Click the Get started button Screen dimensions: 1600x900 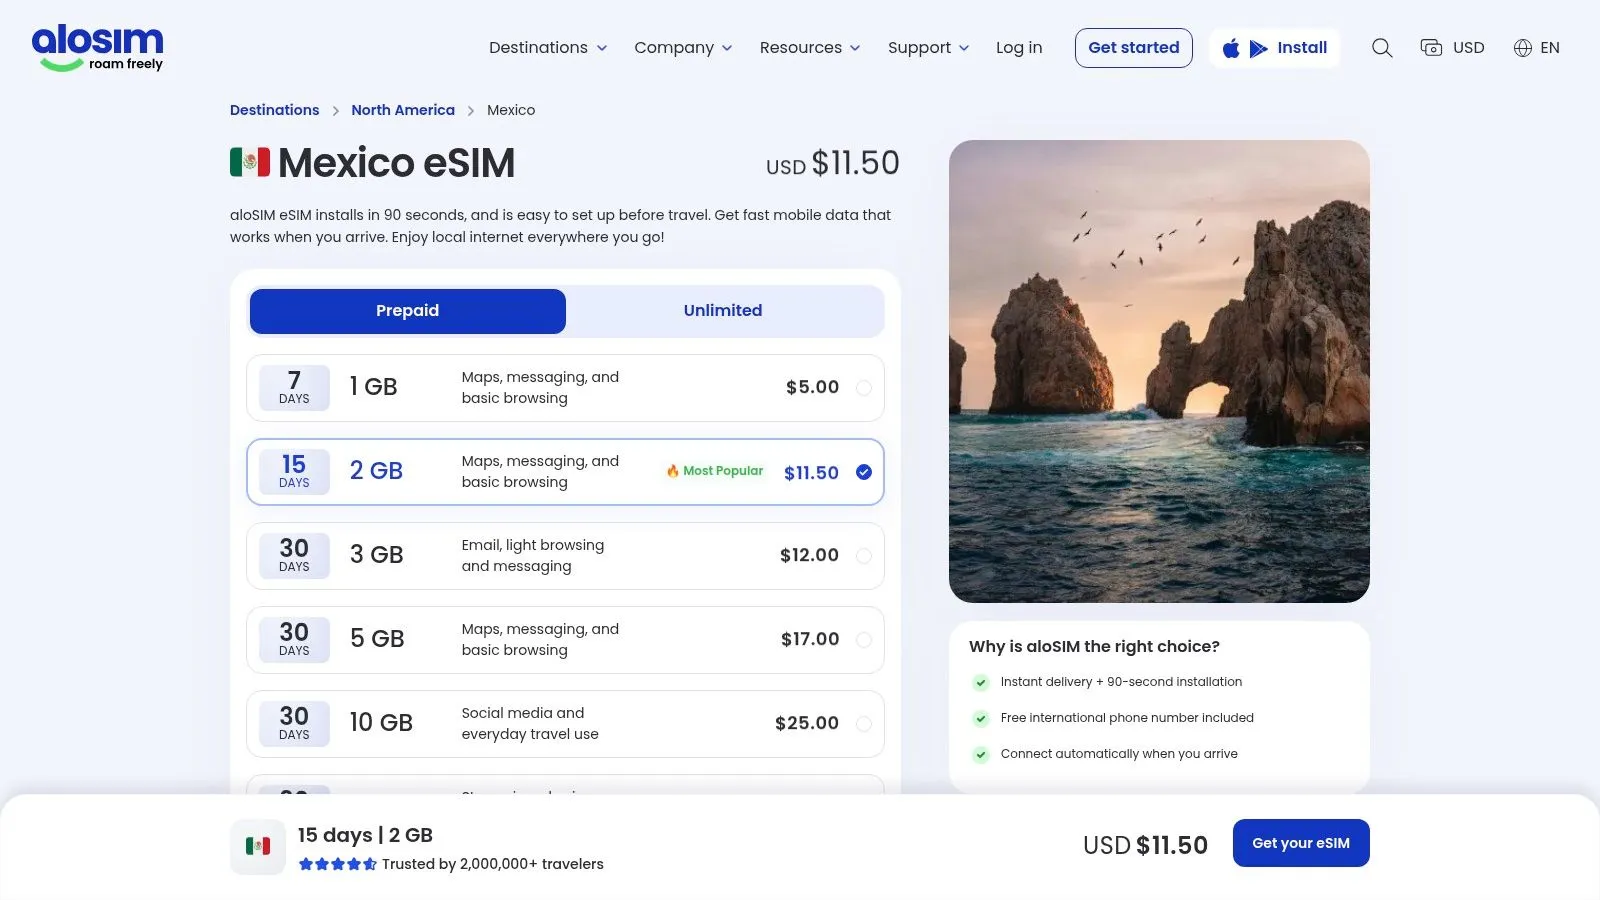(1134, 48)
